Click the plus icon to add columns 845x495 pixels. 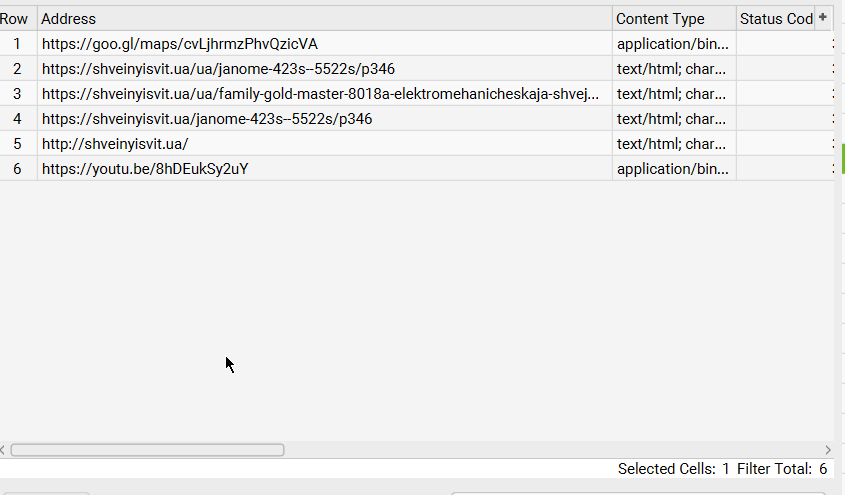(x=823, y=17)
